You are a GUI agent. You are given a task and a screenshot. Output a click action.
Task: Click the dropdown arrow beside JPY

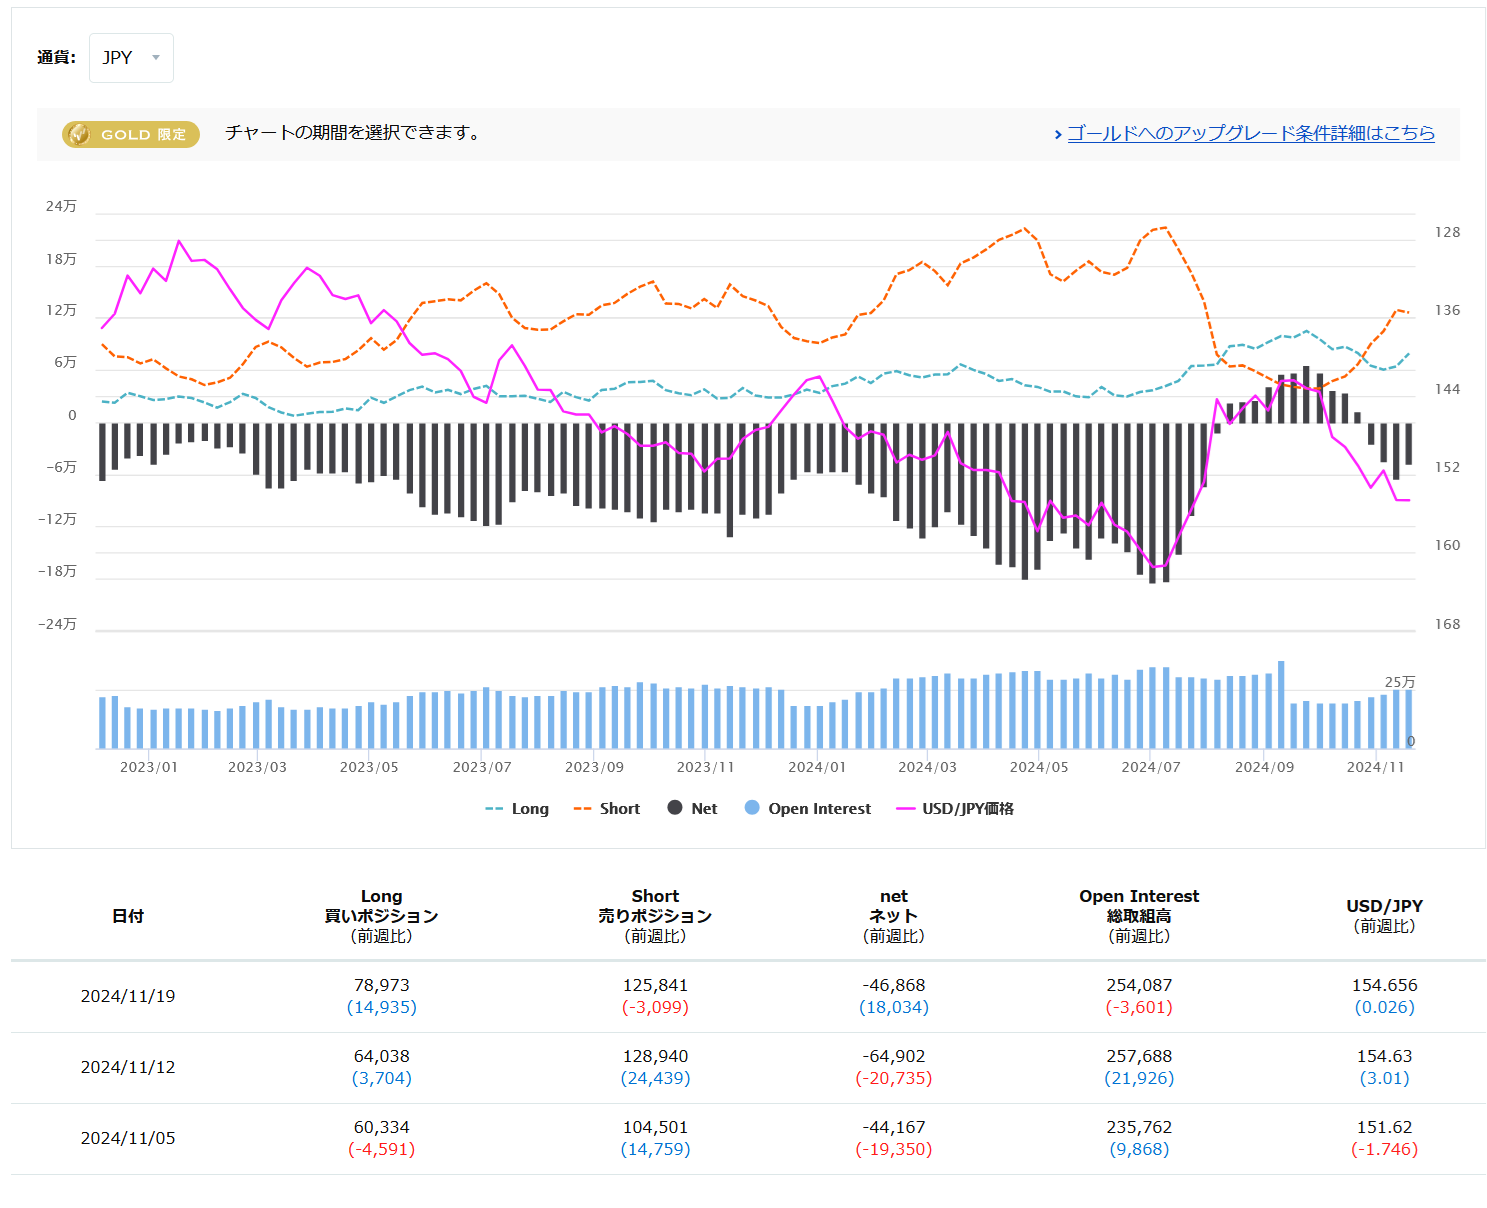pyautogui.click(x=156, y=58)
